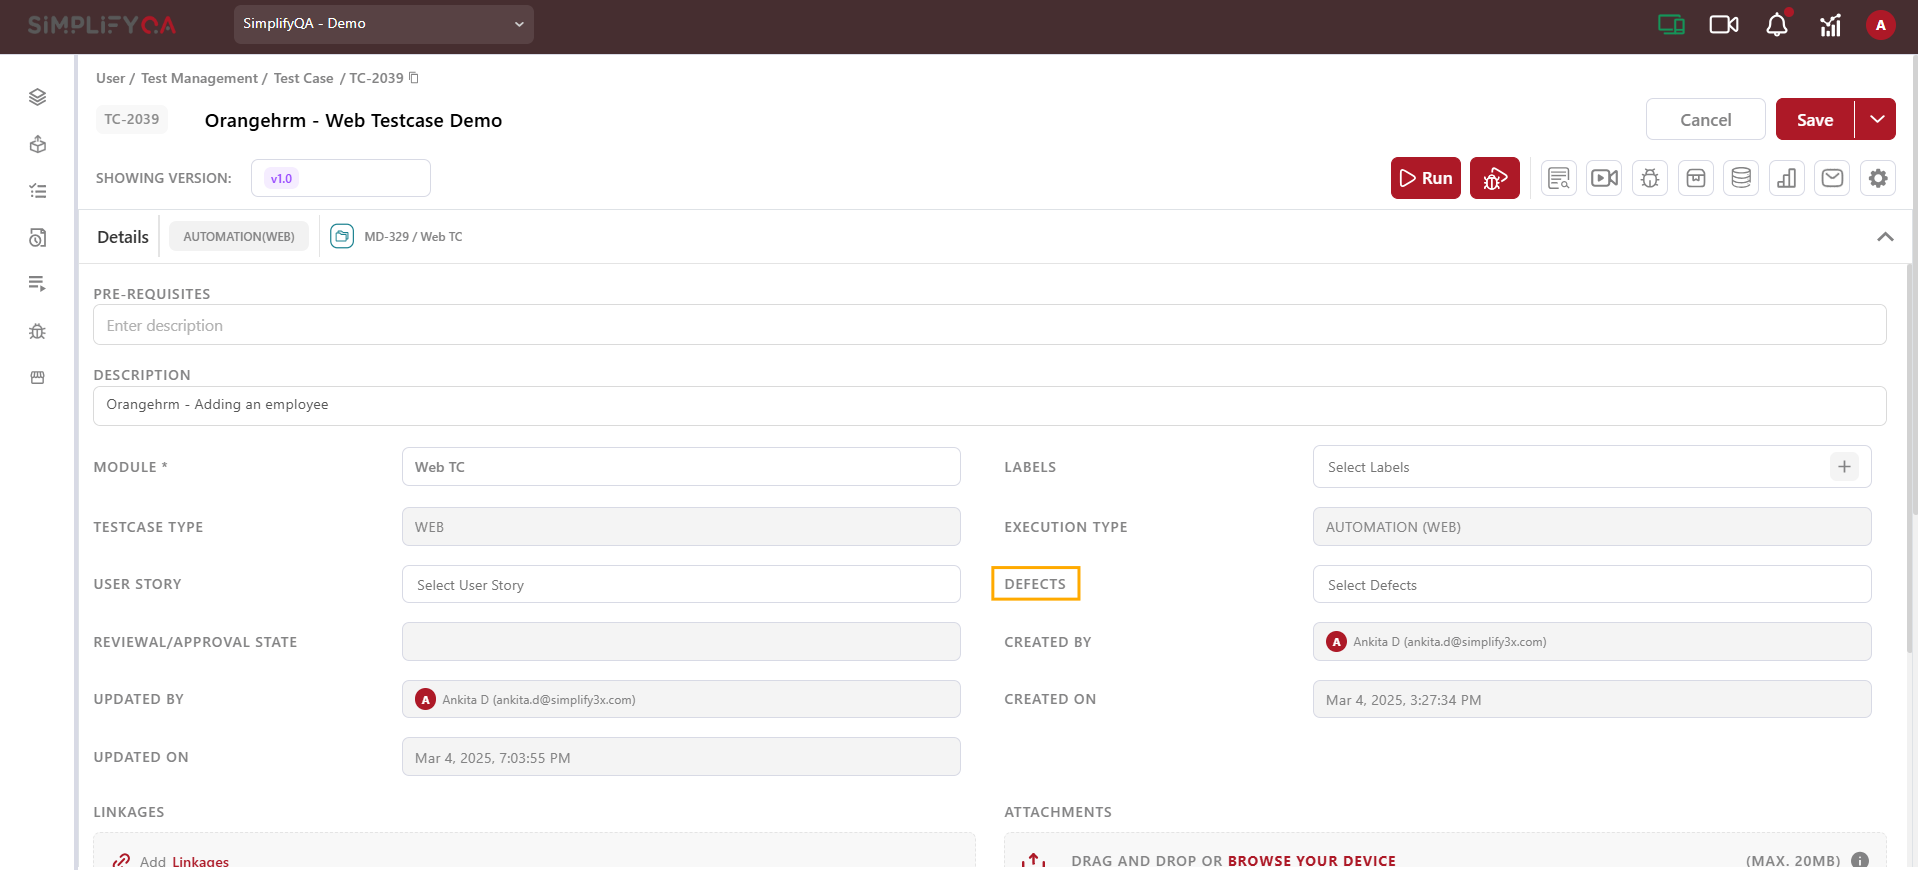Collapse the Details section chevron

click(x=1885, y=237)
